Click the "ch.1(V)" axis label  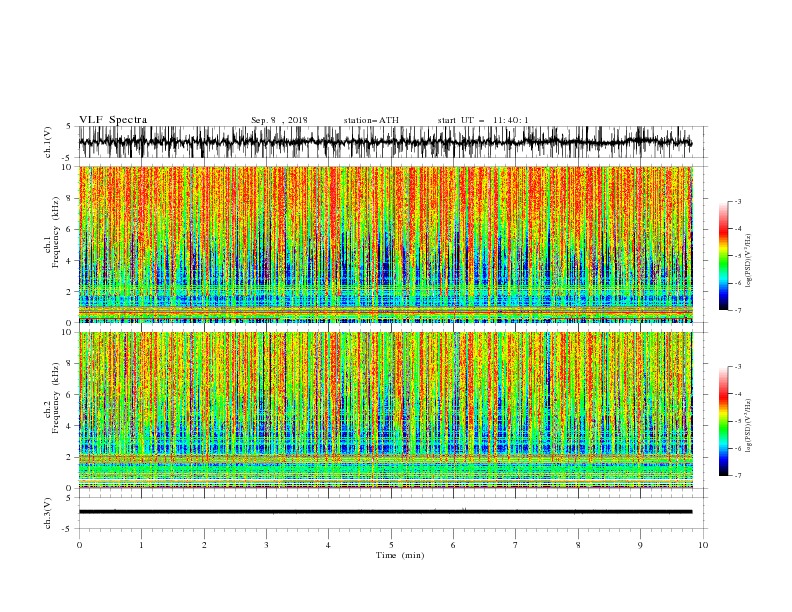point(48,142)
